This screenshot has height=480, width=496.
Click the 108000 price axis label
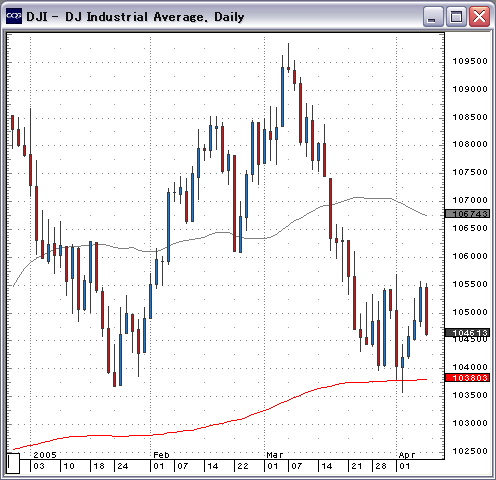[x=470, y=144]
